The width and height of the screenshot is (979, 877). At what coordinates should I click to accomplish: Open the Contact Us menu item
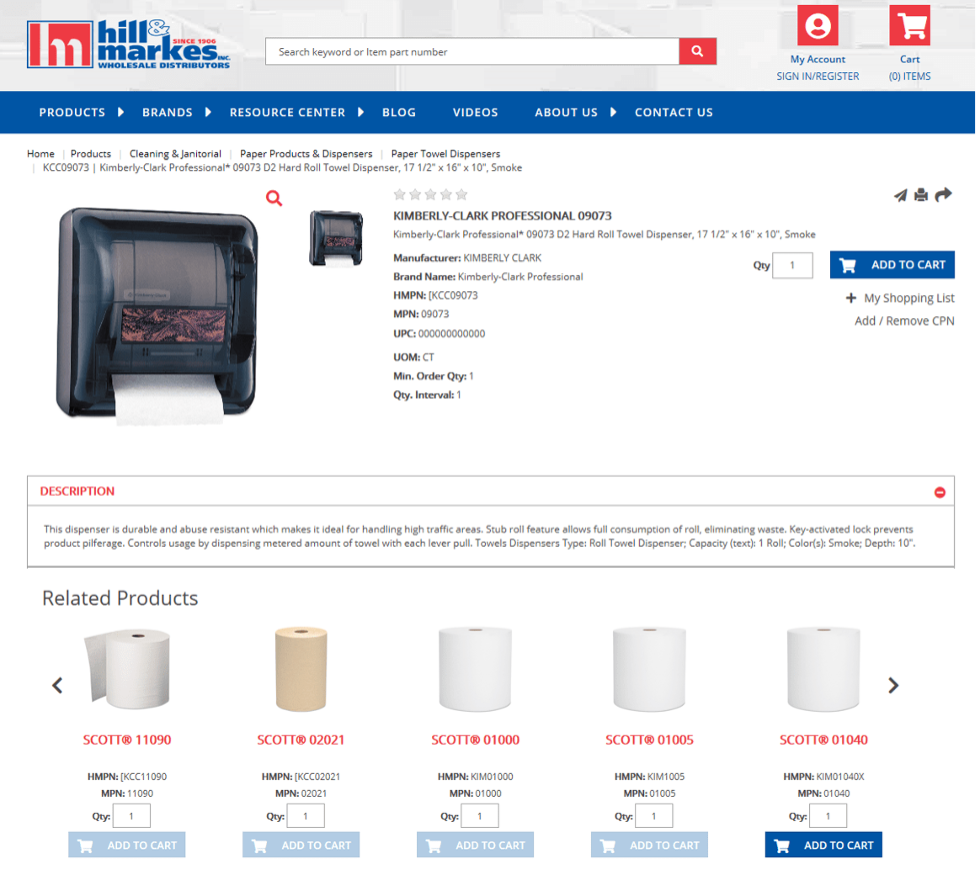click(x=676, y=112)
